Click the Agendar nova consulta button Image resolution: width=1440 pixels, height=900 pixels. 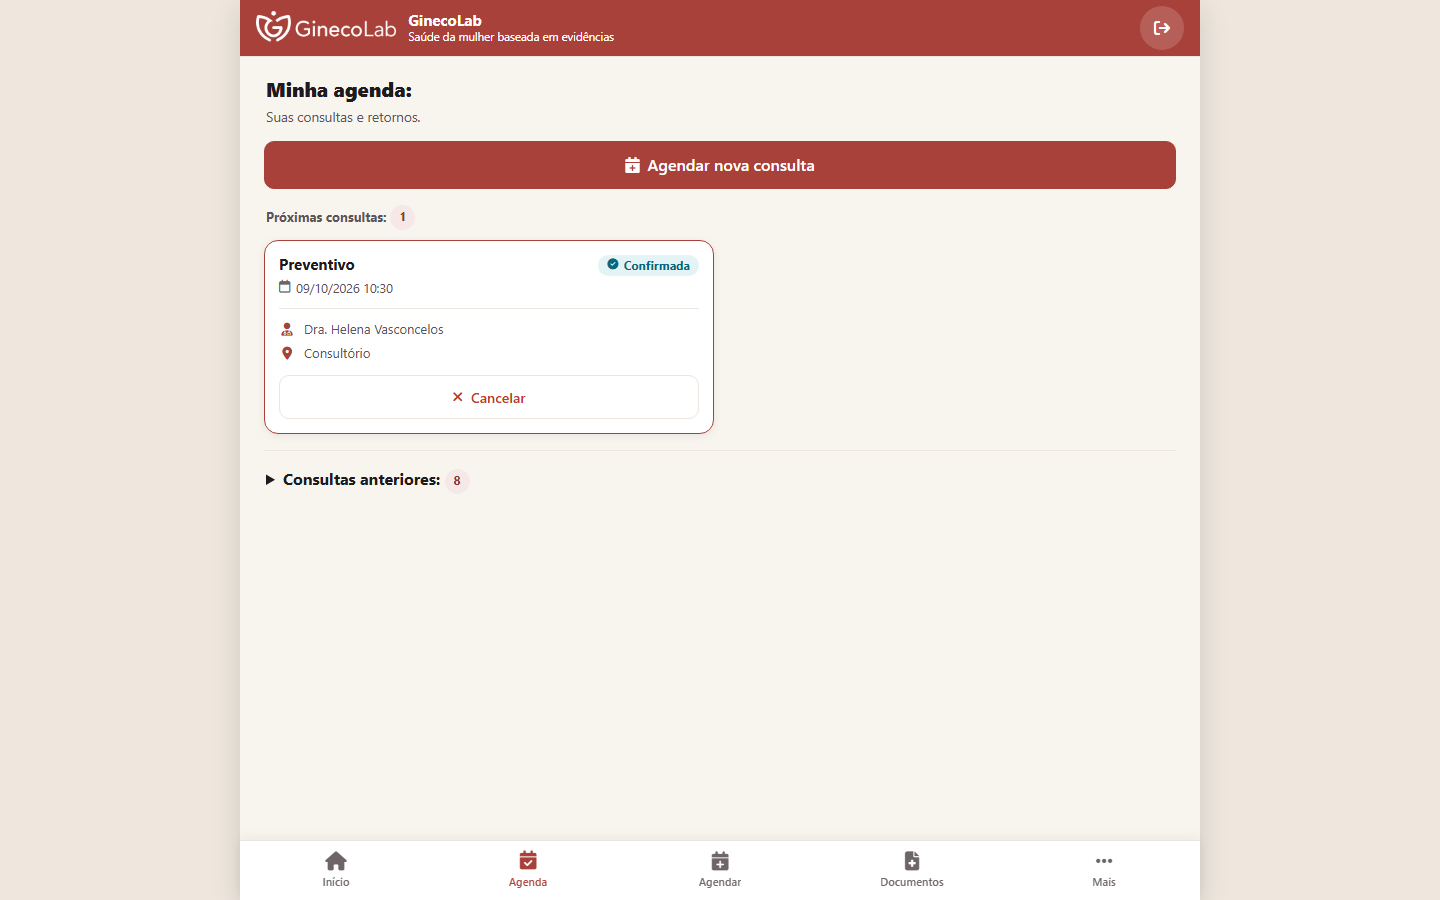pyautogui.click(x=720, y=165)
